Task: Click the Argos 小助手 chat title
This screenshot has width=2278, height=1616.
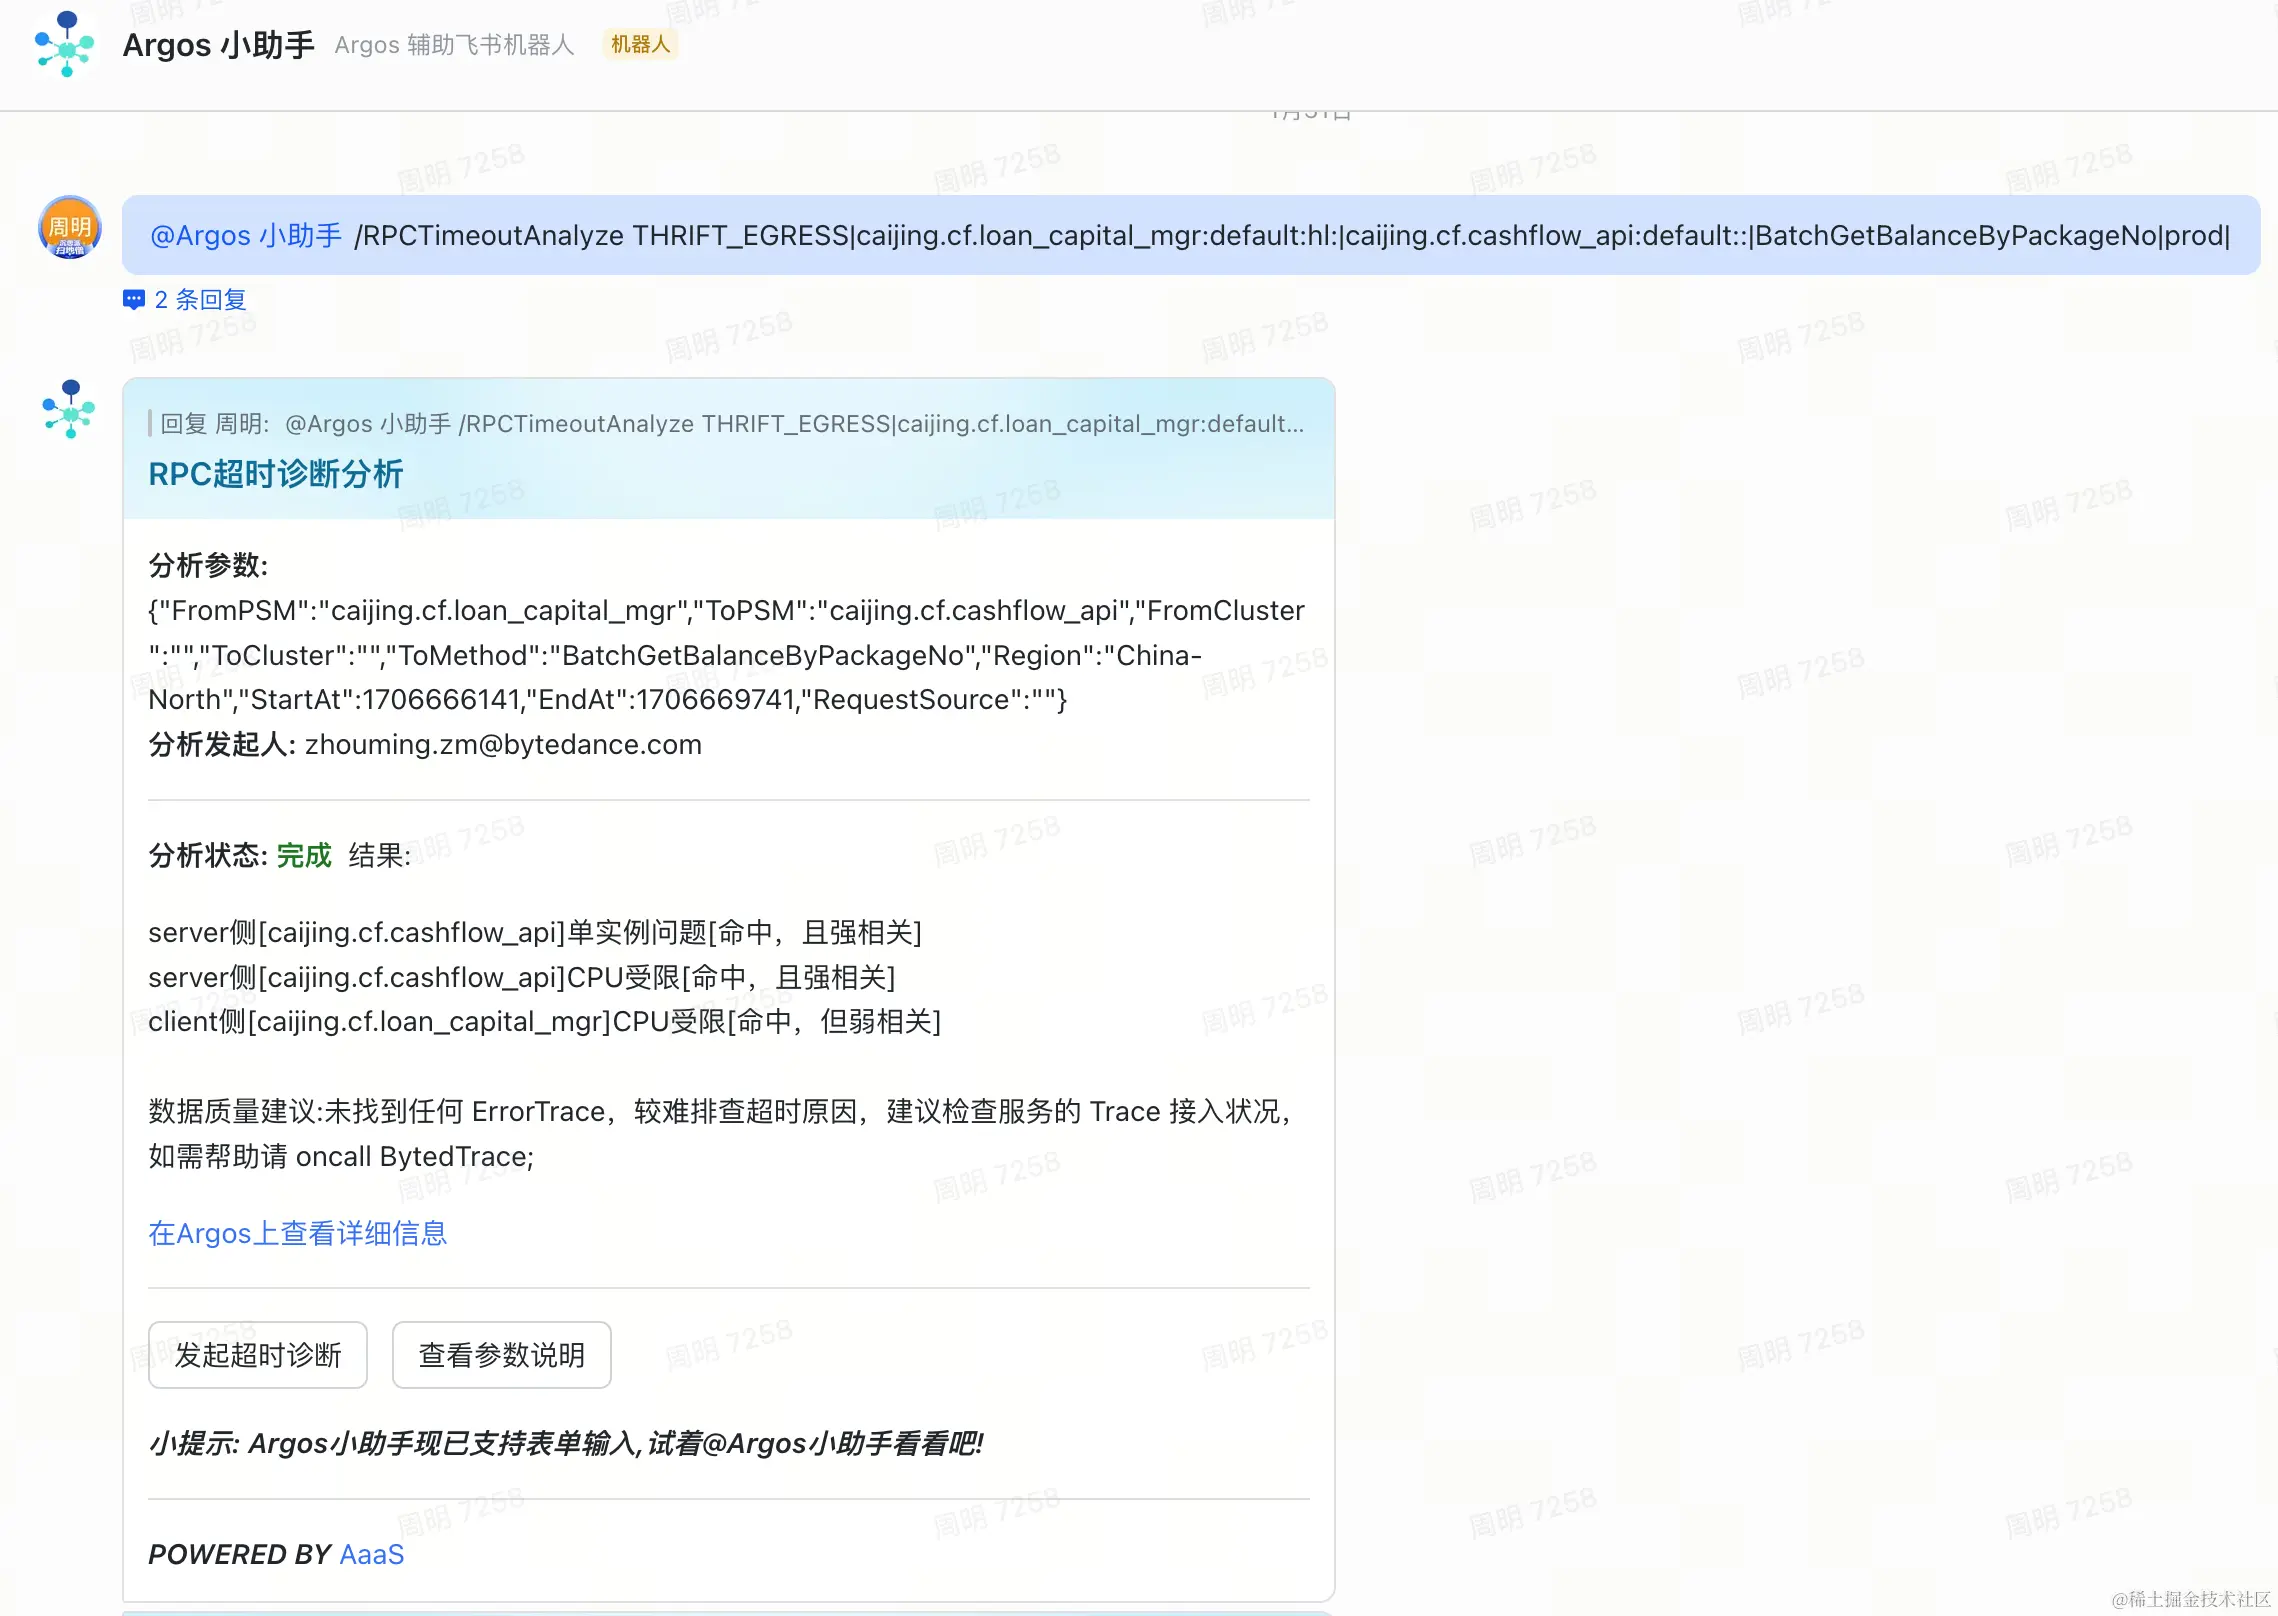Action: (x=218, y=45)
